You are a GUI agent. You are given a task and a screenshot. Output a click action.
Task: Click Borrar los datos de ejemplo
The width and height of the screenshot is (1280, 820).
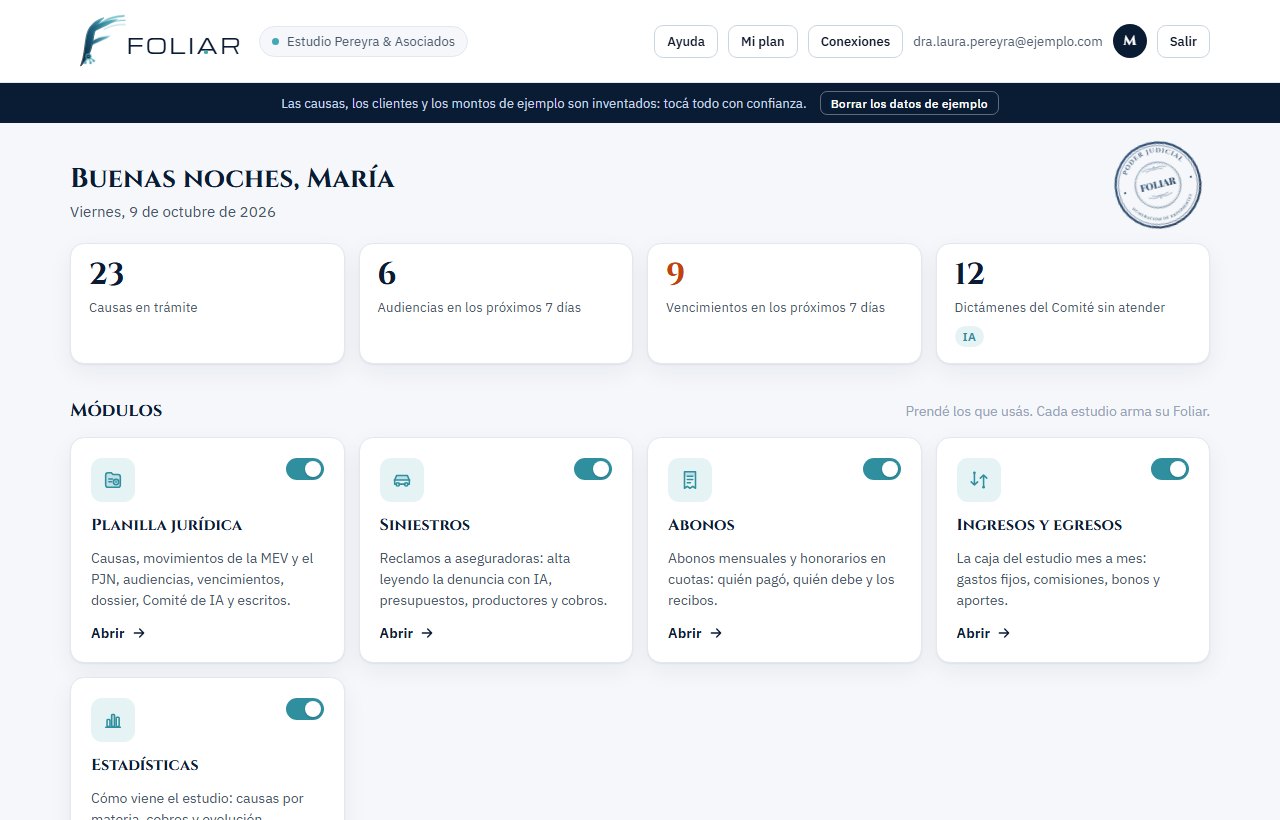[909, 103]
